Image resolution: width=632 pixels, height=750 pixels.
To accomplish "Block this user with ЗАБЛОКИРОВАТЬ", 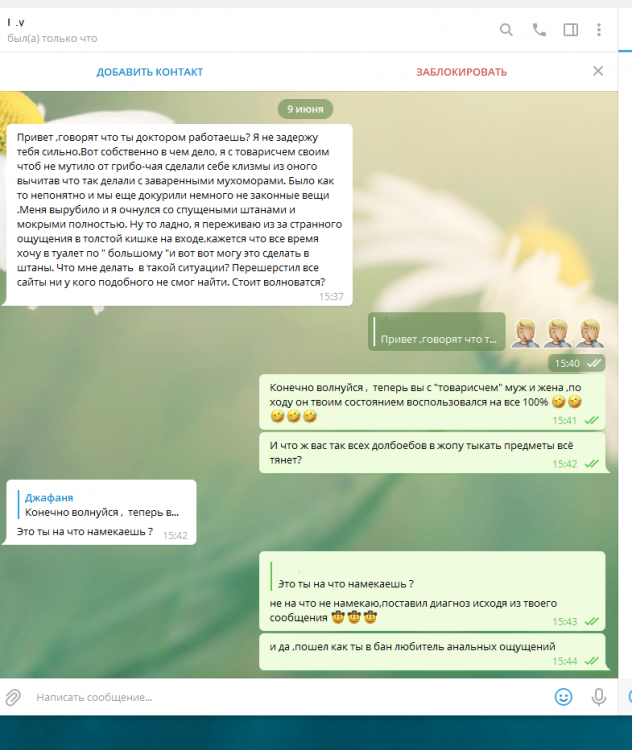I will (x=461, y=72).
